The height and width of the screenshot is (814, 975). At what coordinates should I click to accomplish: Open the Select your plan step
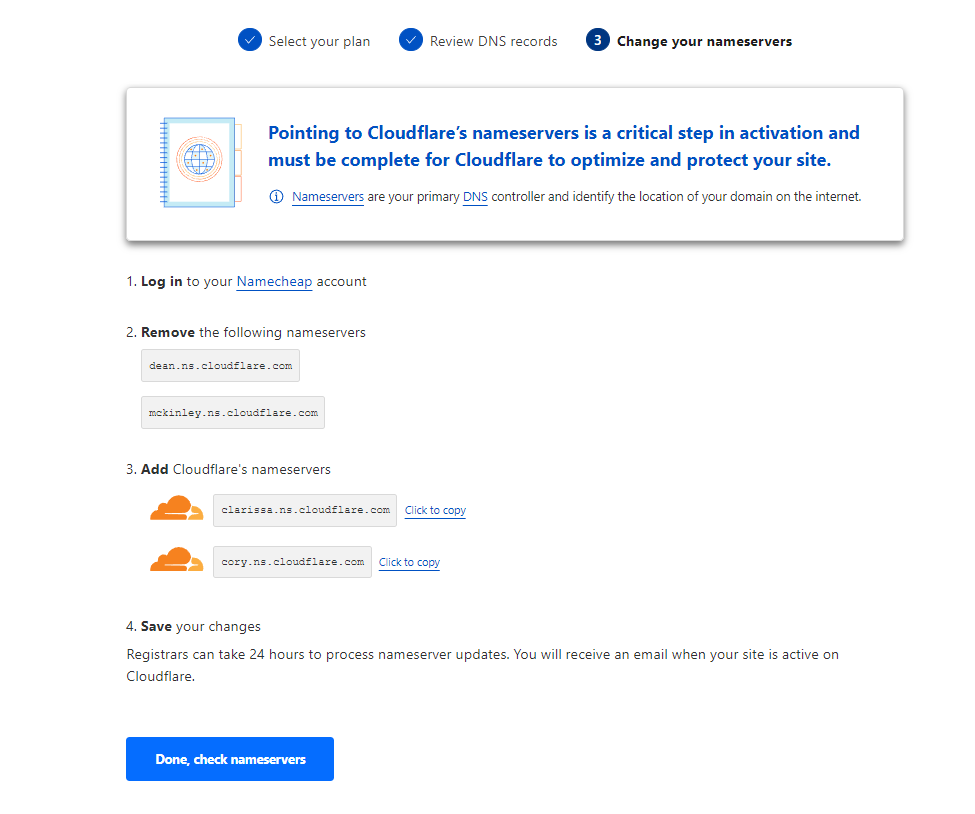(319, 41)
